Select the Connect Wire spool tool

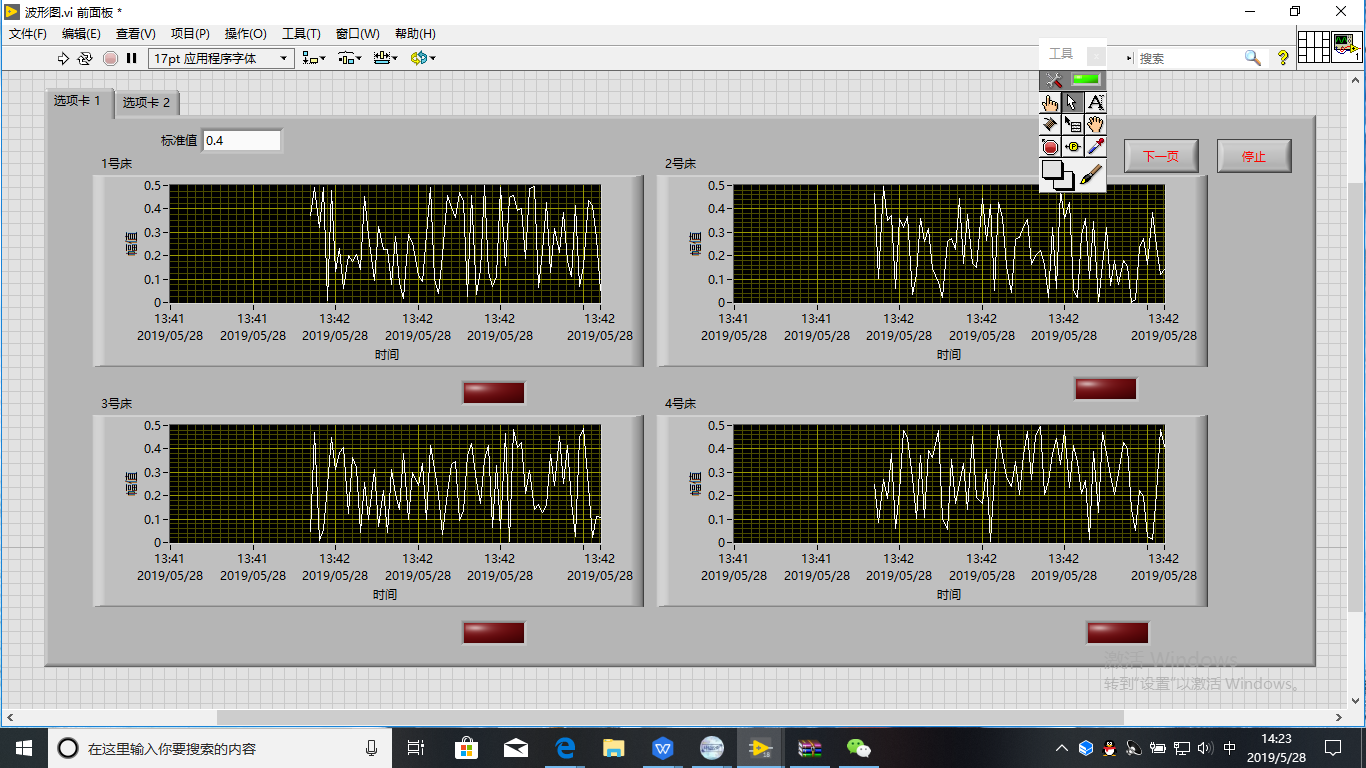tap(1050, 124)
